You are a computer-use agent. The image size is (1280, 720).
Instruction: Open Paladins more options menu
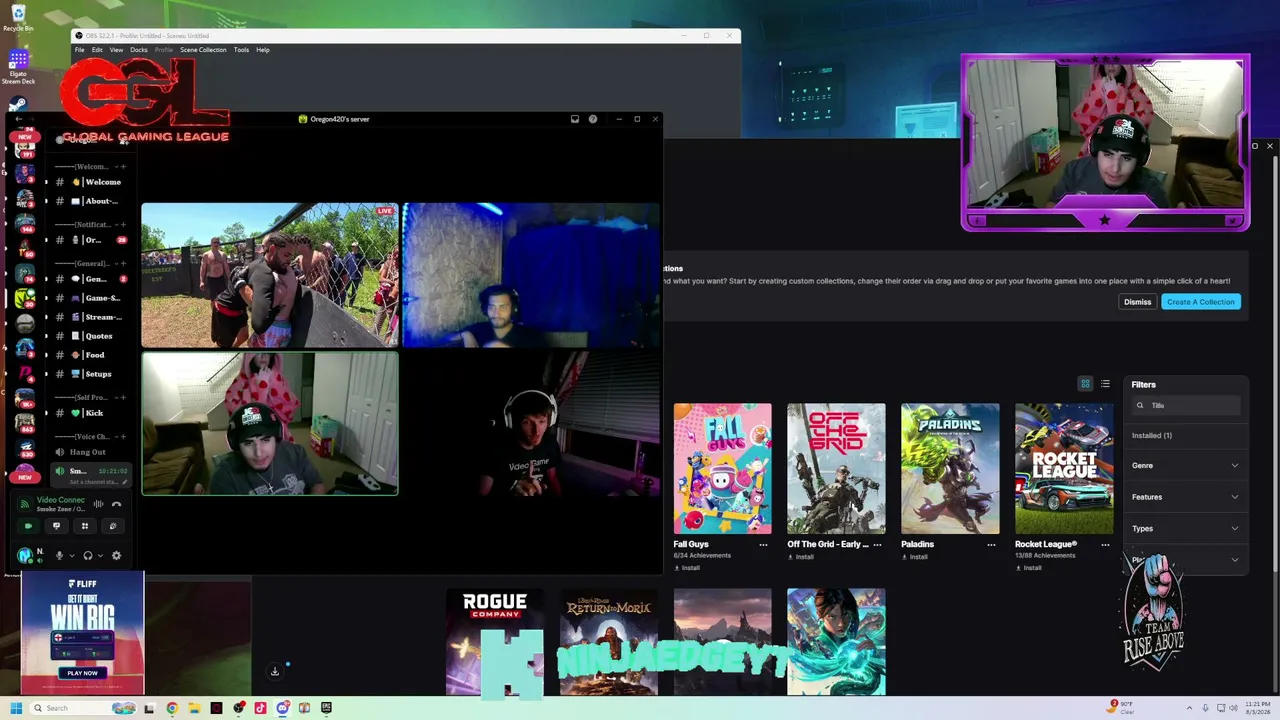coord(992,545)
